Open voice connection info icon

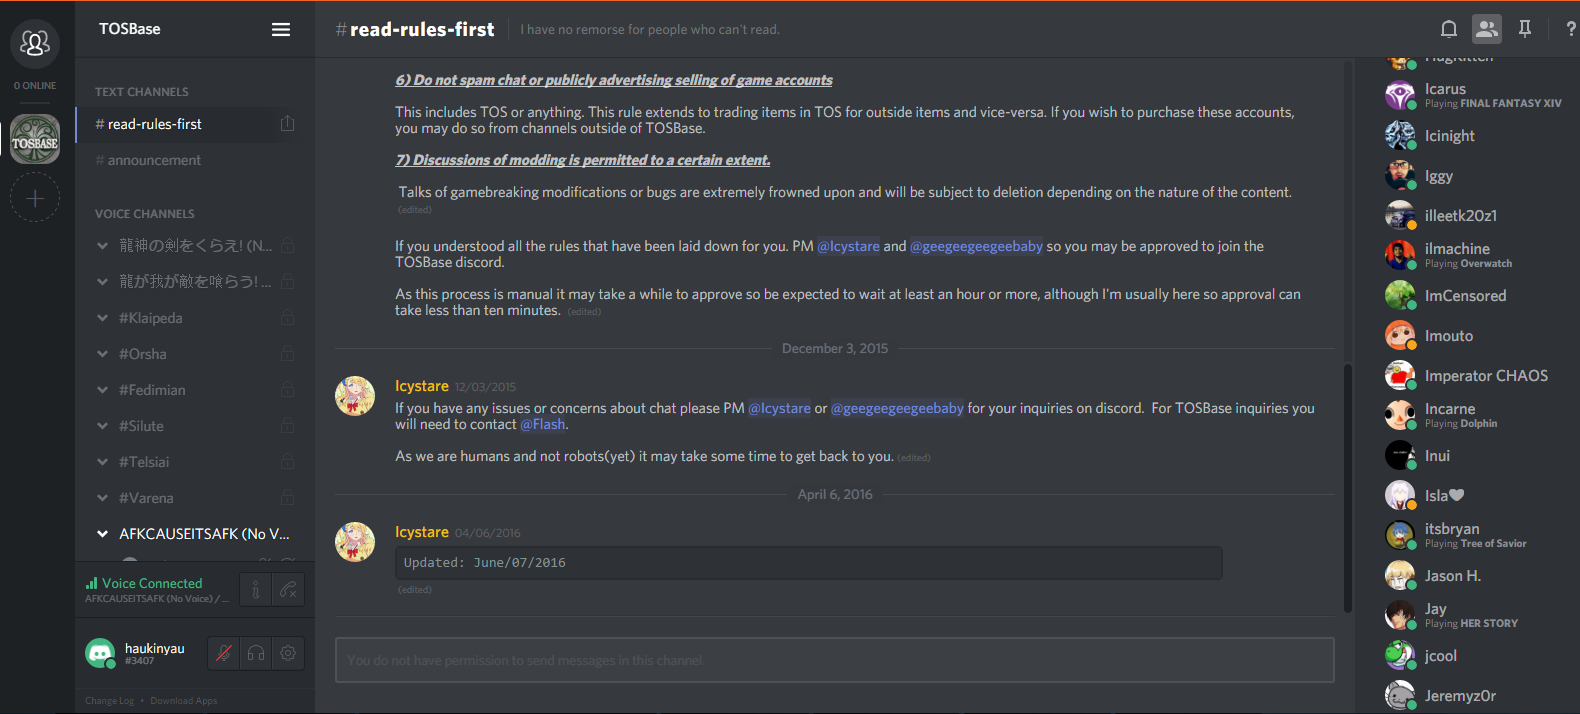256,590
